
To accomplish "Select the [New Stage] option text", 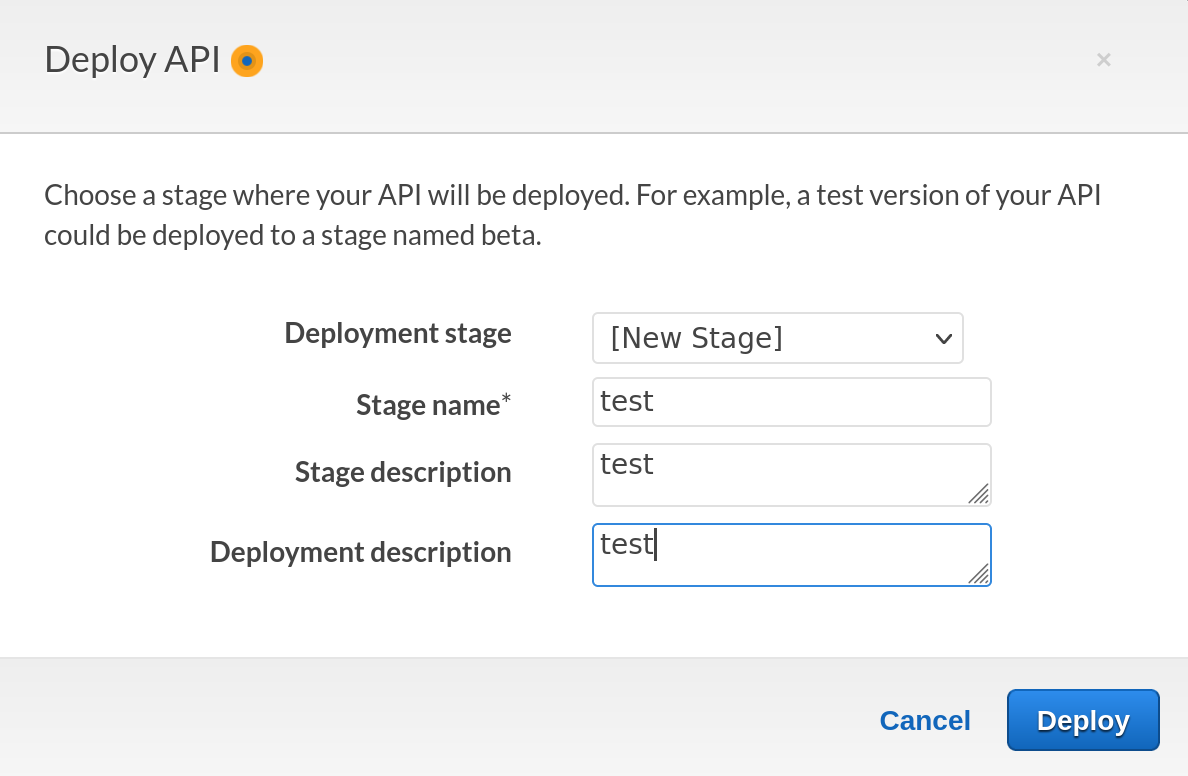I will pos(696,338).
